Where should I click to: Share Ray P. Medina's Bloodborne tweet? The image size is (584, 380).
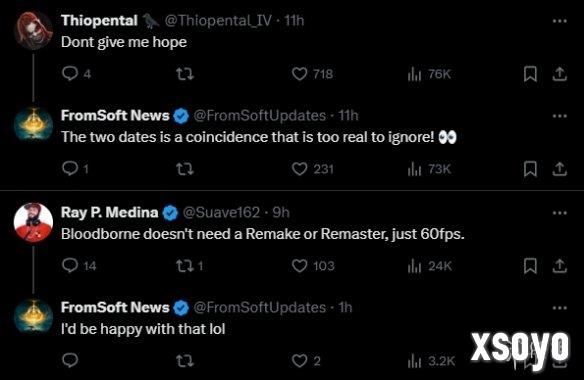pos(559,266)
